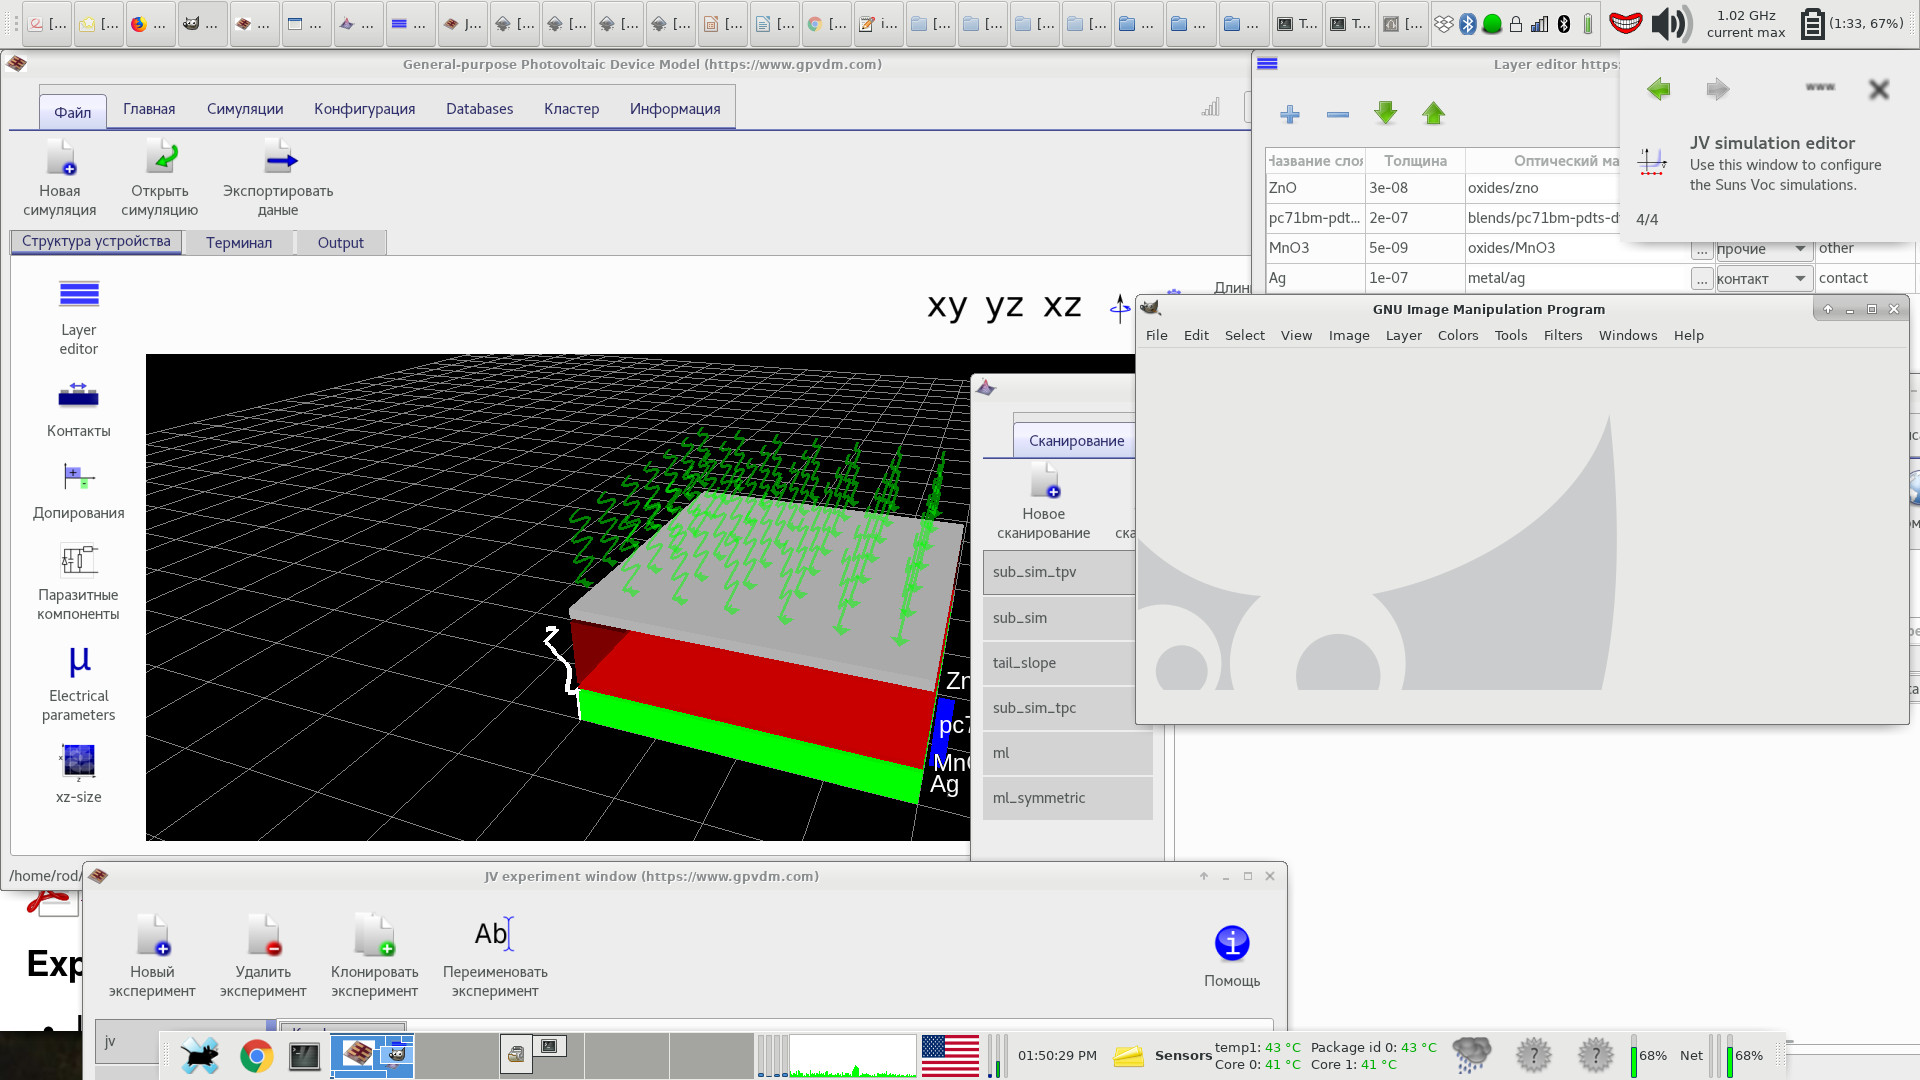Open GIMP Filters menu
Viewport: 1920px width, 1080px height.
[x=1562, y=335]
